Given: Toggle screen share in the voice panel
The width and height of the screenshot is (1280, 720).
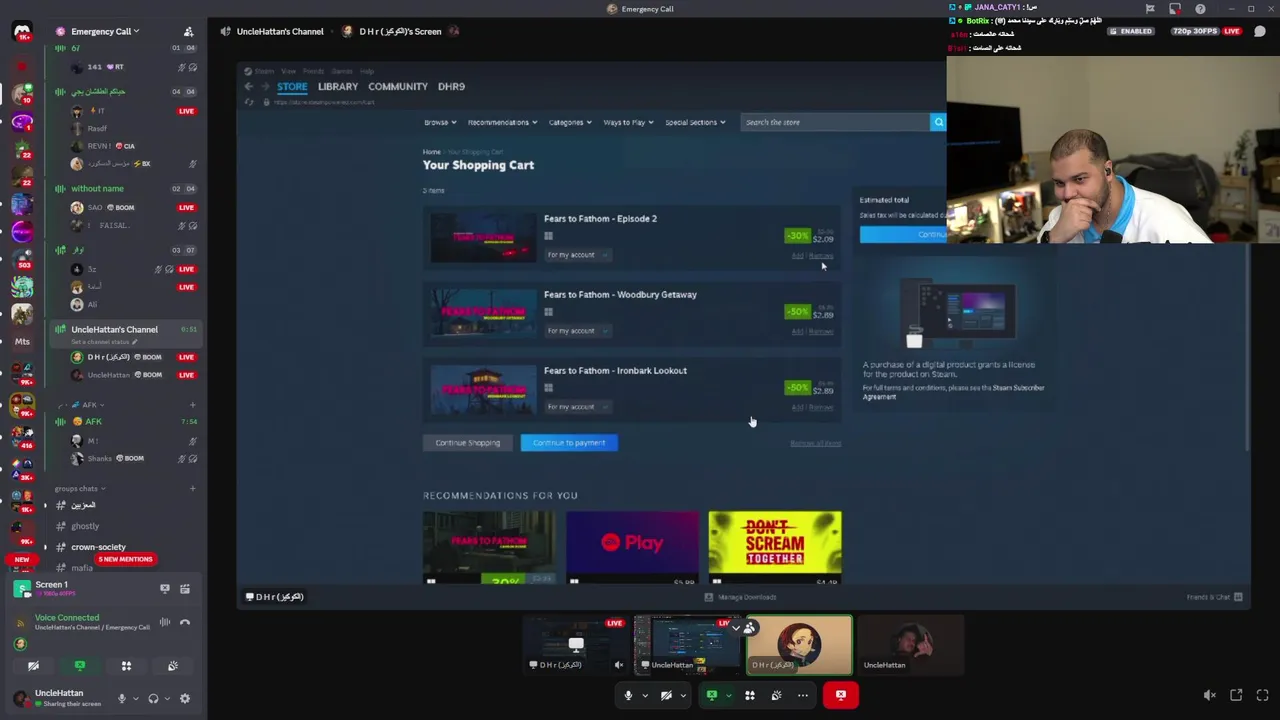Looking at the screenshot, I should [x=80, y=666].
